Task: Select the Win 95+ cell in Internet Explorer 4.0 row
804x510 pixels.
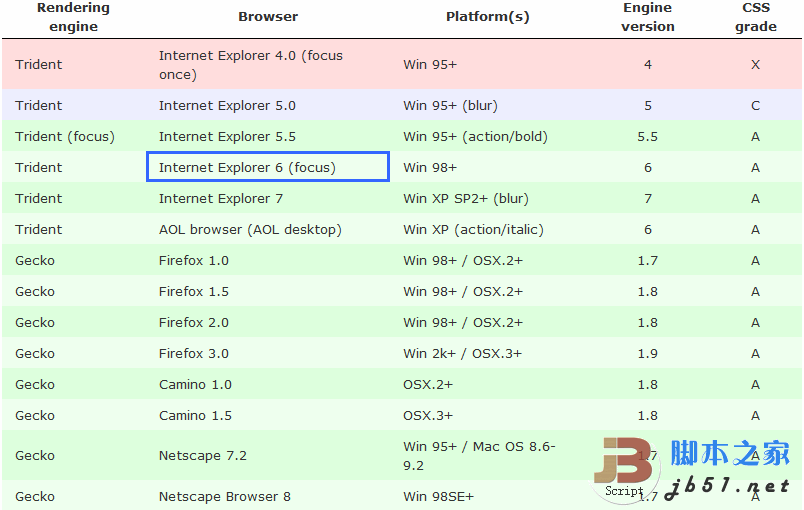Action: point(488,65)
